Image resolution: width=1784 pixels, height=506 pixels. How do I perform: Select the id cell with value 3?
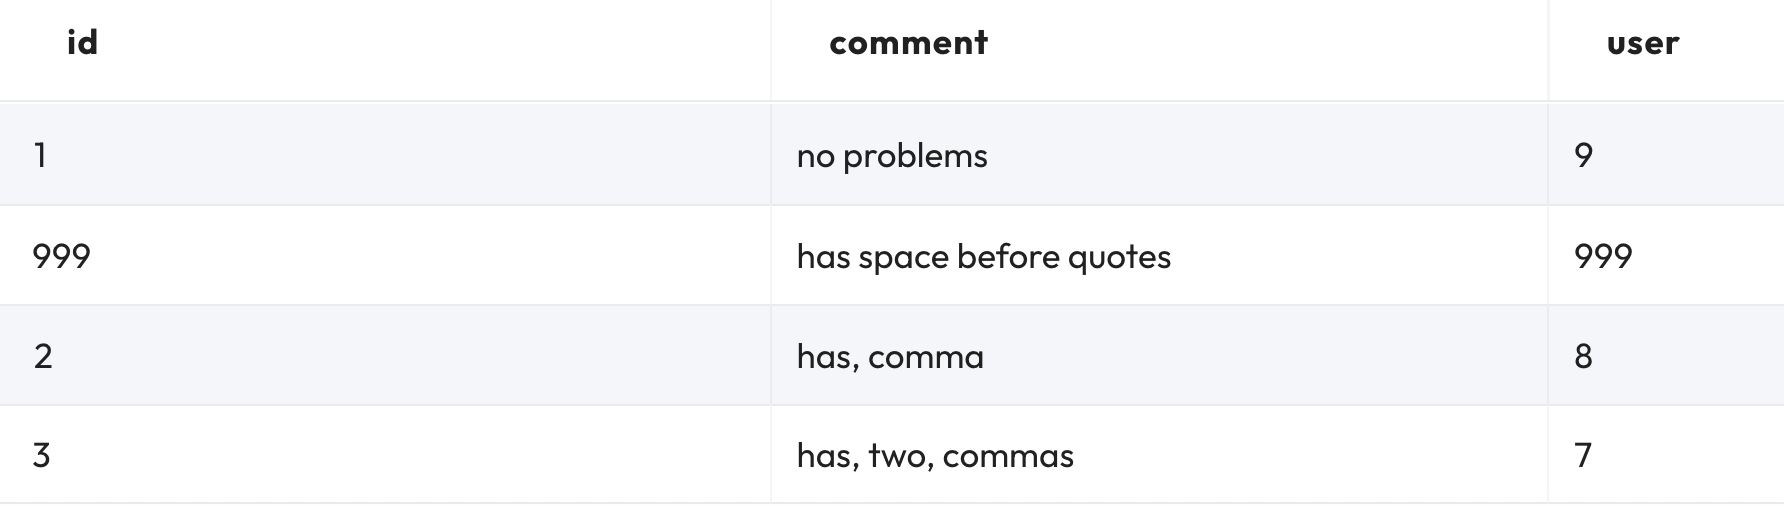tap(385, 455)
